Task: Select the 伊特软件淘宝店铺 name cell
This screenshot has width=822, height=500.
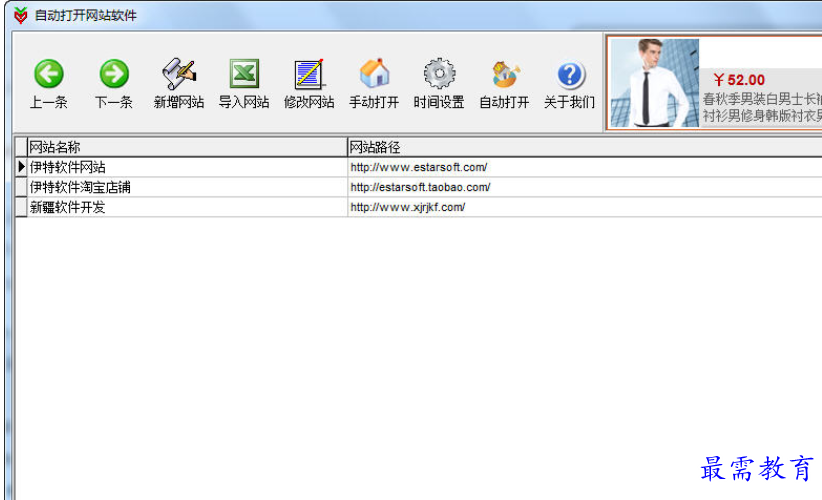Action: coord(187,187)
